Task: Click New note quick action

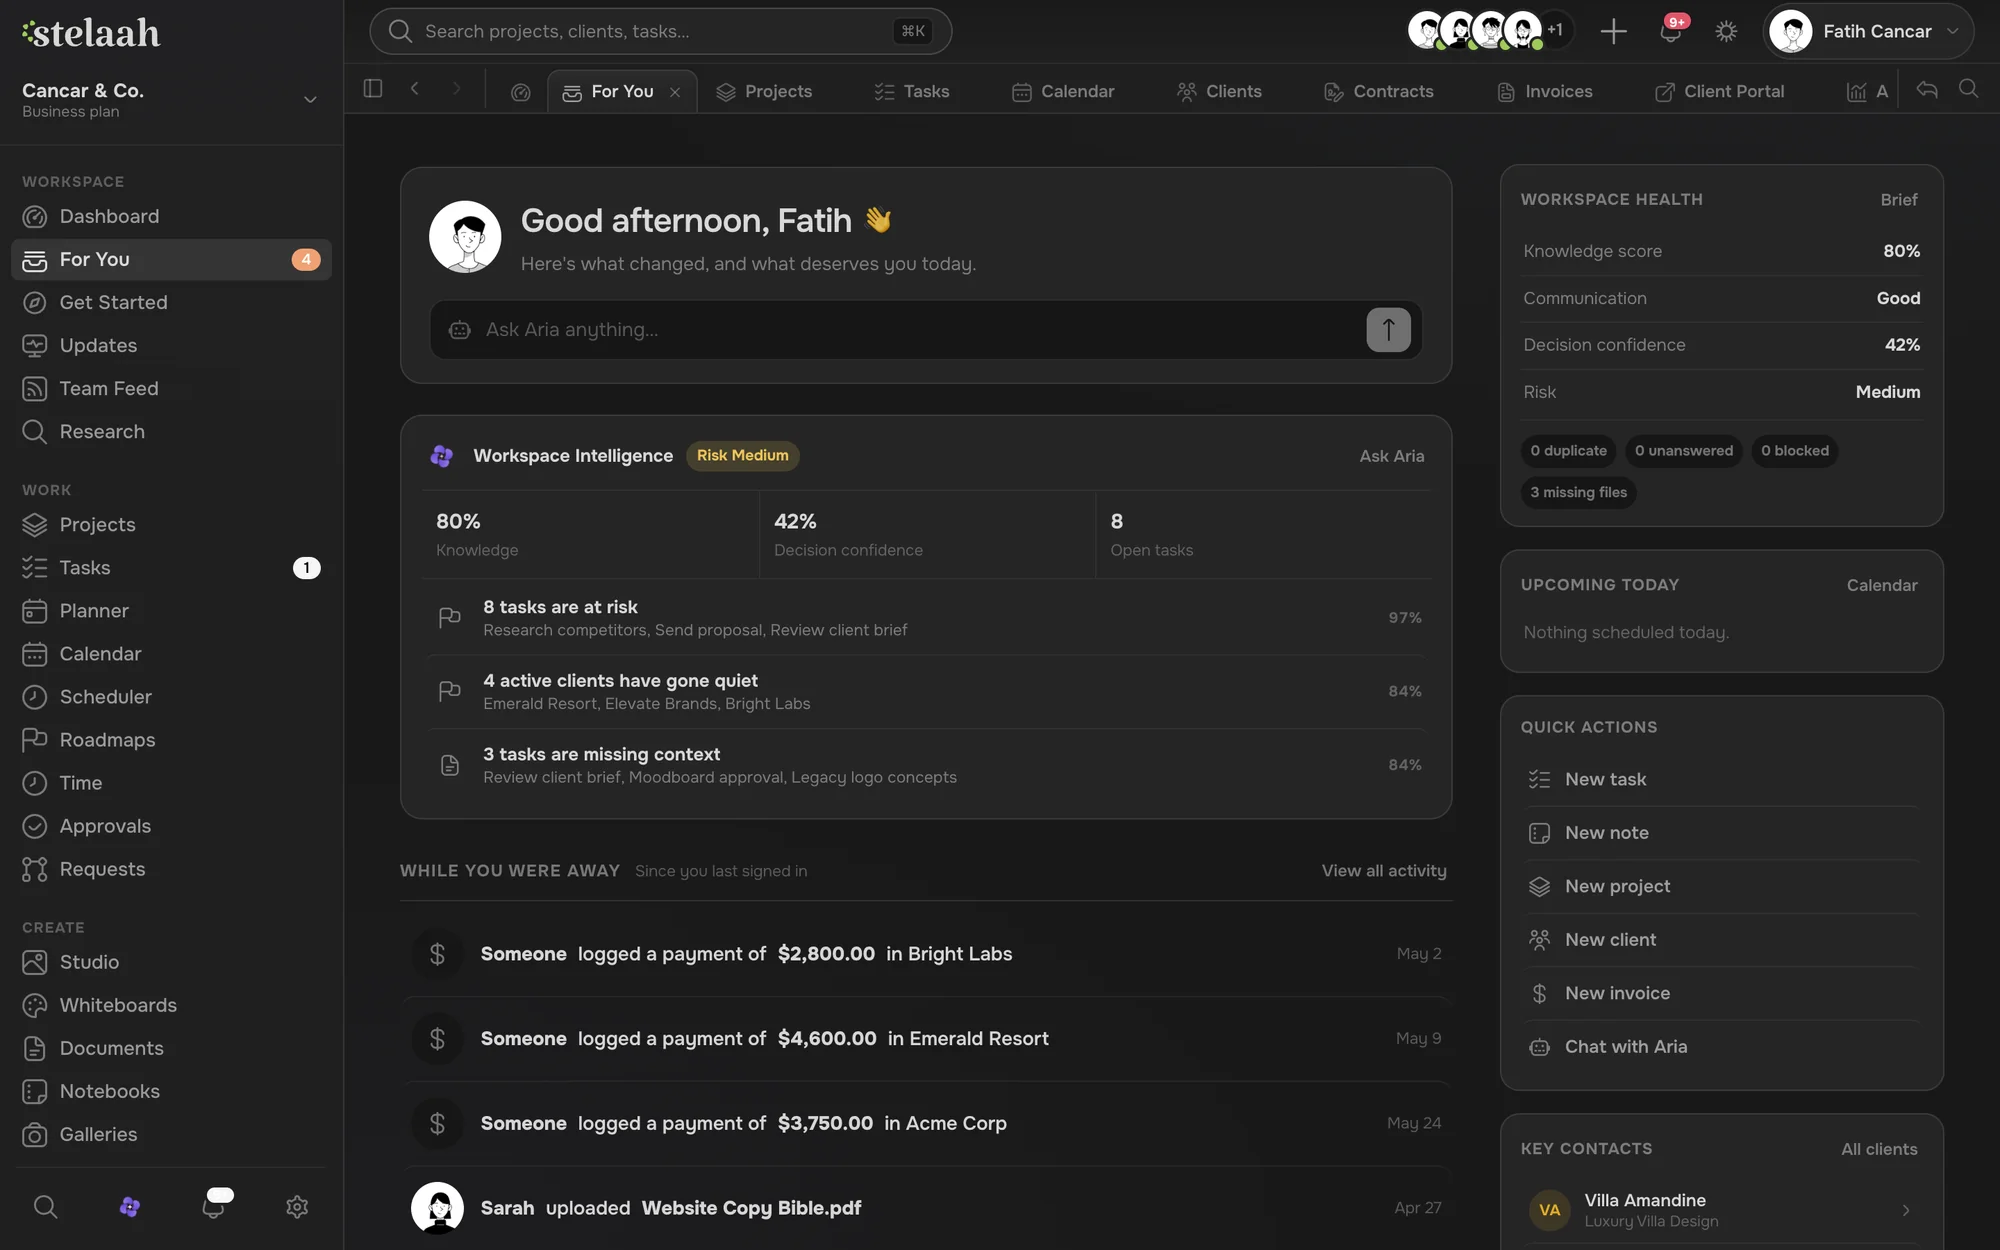Action: click(x=1721, y=832)
